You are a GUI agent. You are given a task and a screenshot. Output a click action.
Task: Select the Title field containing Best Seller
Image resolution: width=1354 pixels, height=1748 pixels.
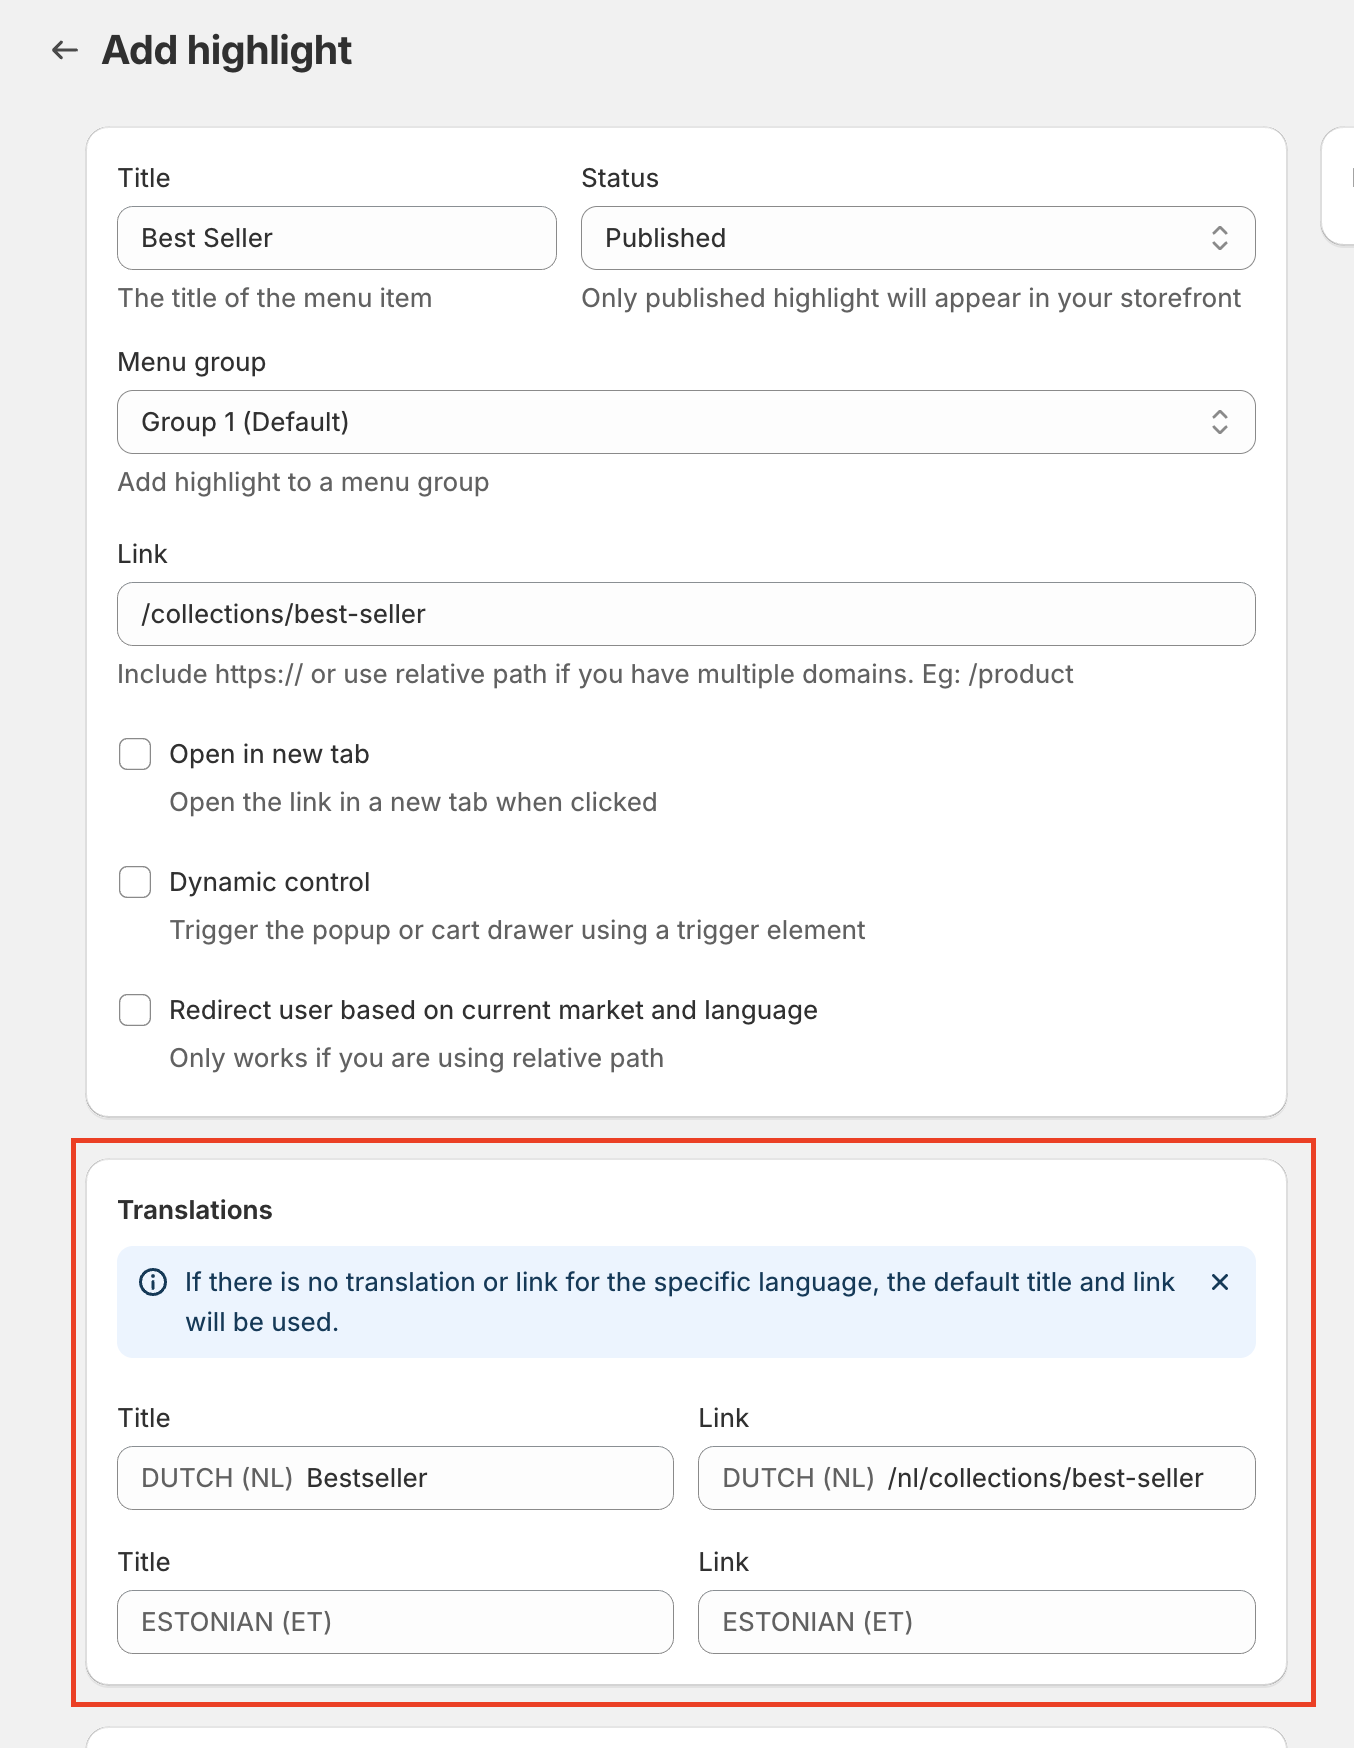336,238
